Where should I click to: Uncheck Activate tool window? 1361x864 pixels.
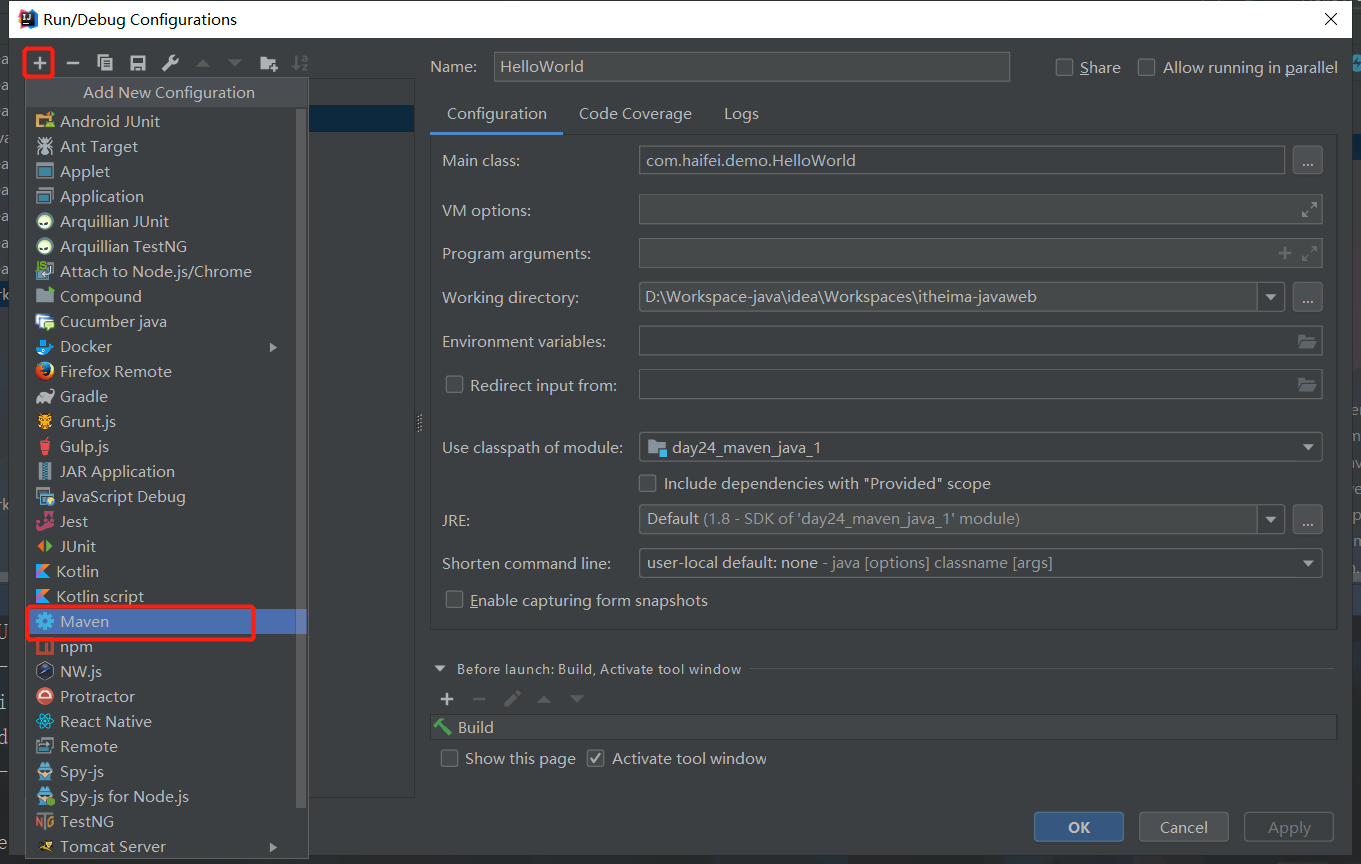pyautogui.click(x=596, y=758)
